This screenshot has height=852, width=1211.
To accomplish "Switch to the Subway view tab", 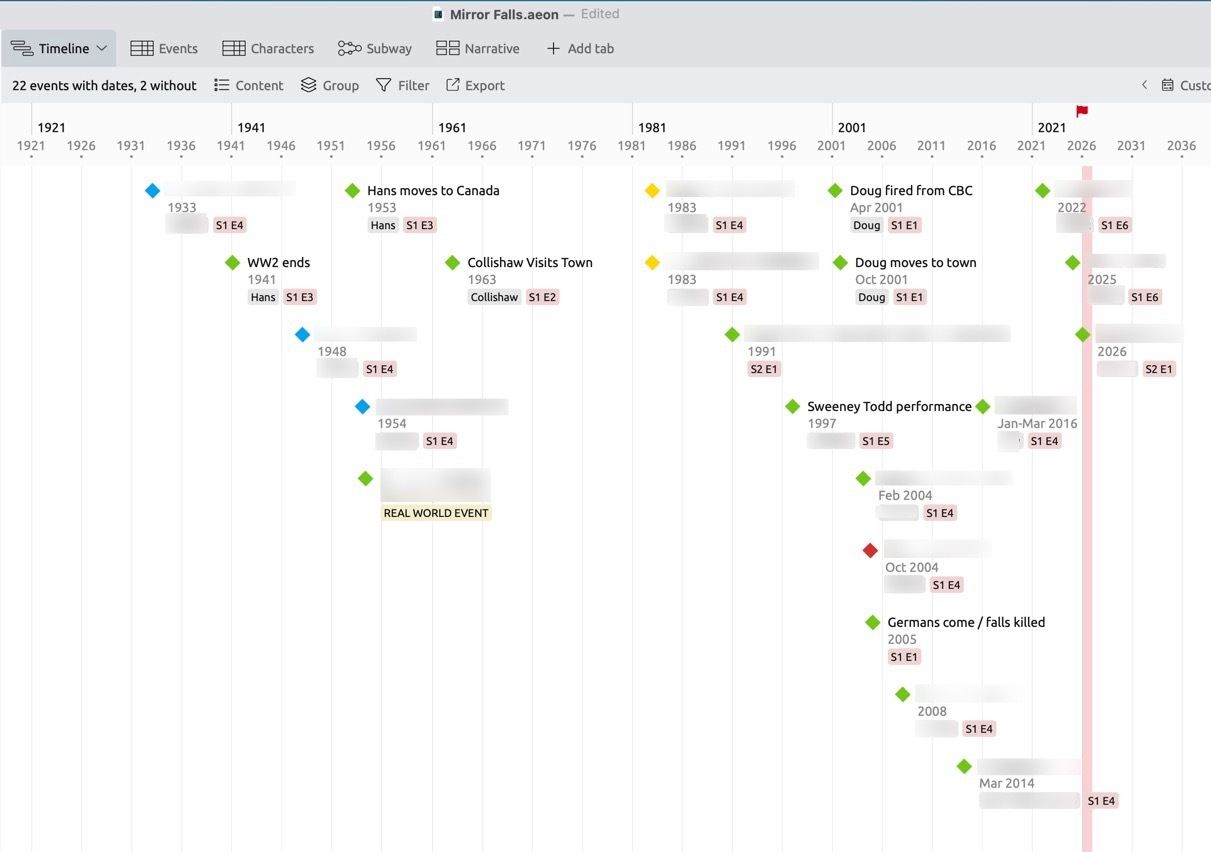I will (x=375, y=48).
